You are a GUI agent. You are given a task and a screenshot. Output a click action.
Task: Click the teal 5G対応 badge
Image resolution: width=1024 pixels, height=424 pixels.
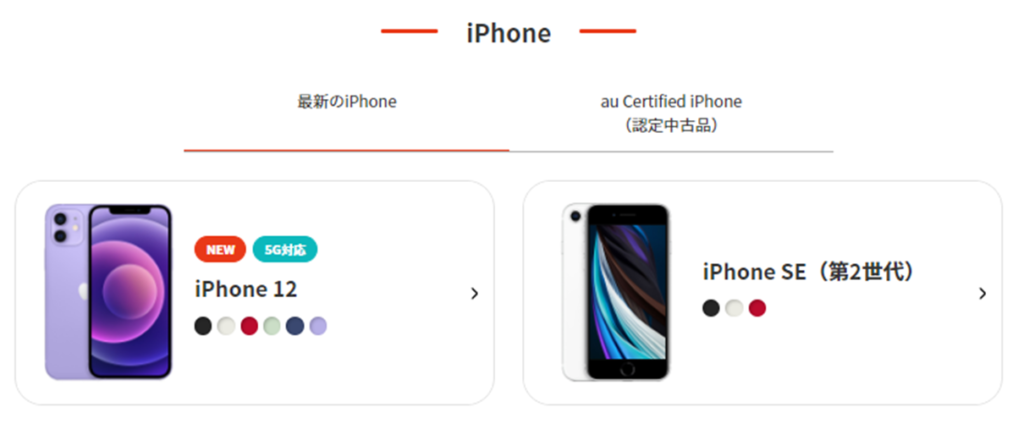tap(285, 250)
